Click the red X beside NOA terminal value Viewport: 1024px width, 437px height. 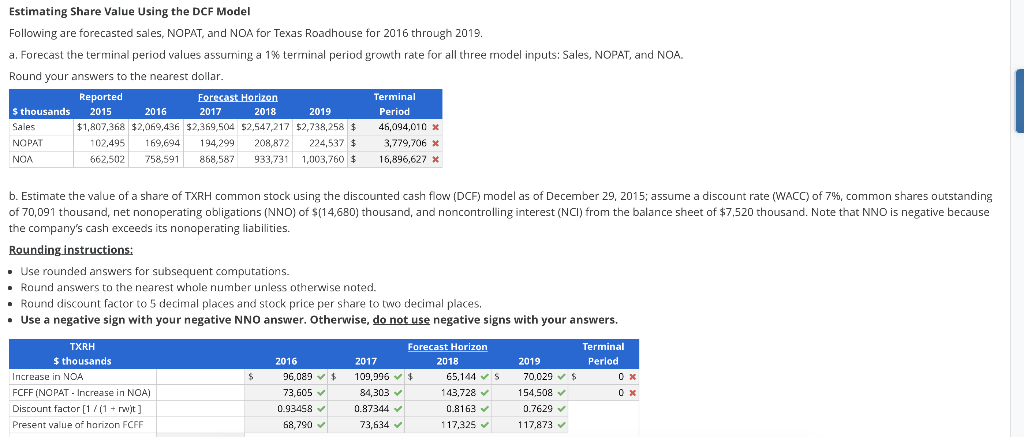pos(435,159)
